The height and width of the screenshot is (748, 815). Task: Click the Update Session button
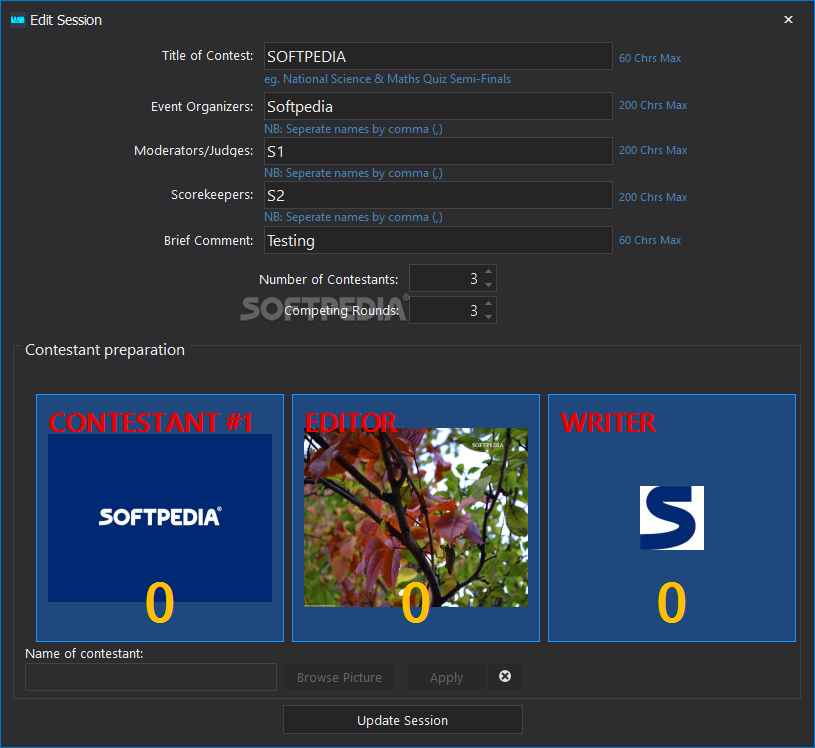point(402,720)
